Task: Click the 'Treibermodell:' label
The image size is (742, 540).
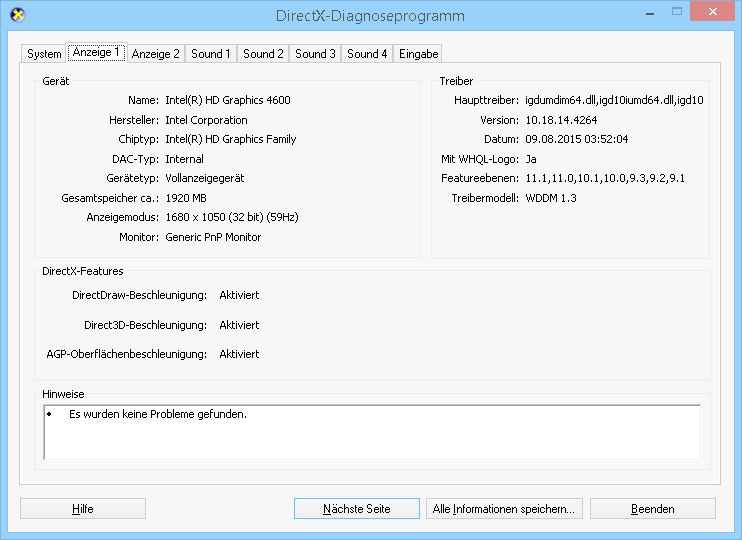Action: tap(485, 198)
